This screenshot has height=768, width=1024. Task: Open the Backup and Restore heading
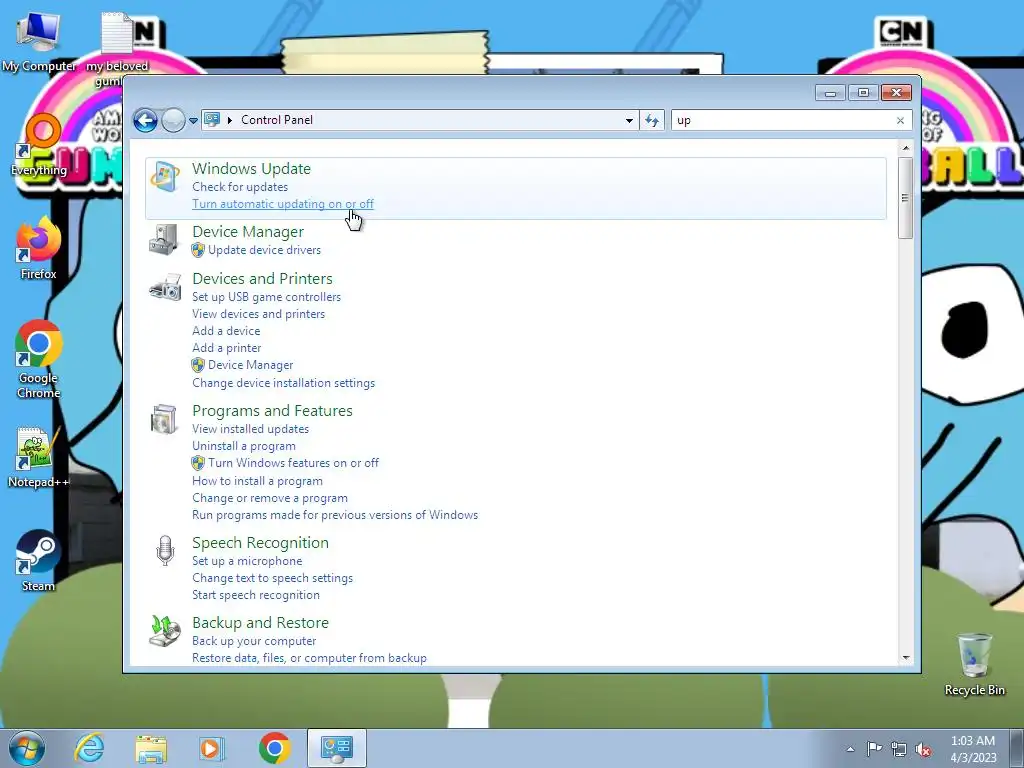[x=261, y=623]
